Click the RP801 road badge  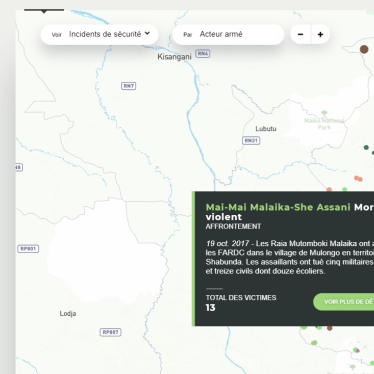[28, 249]
